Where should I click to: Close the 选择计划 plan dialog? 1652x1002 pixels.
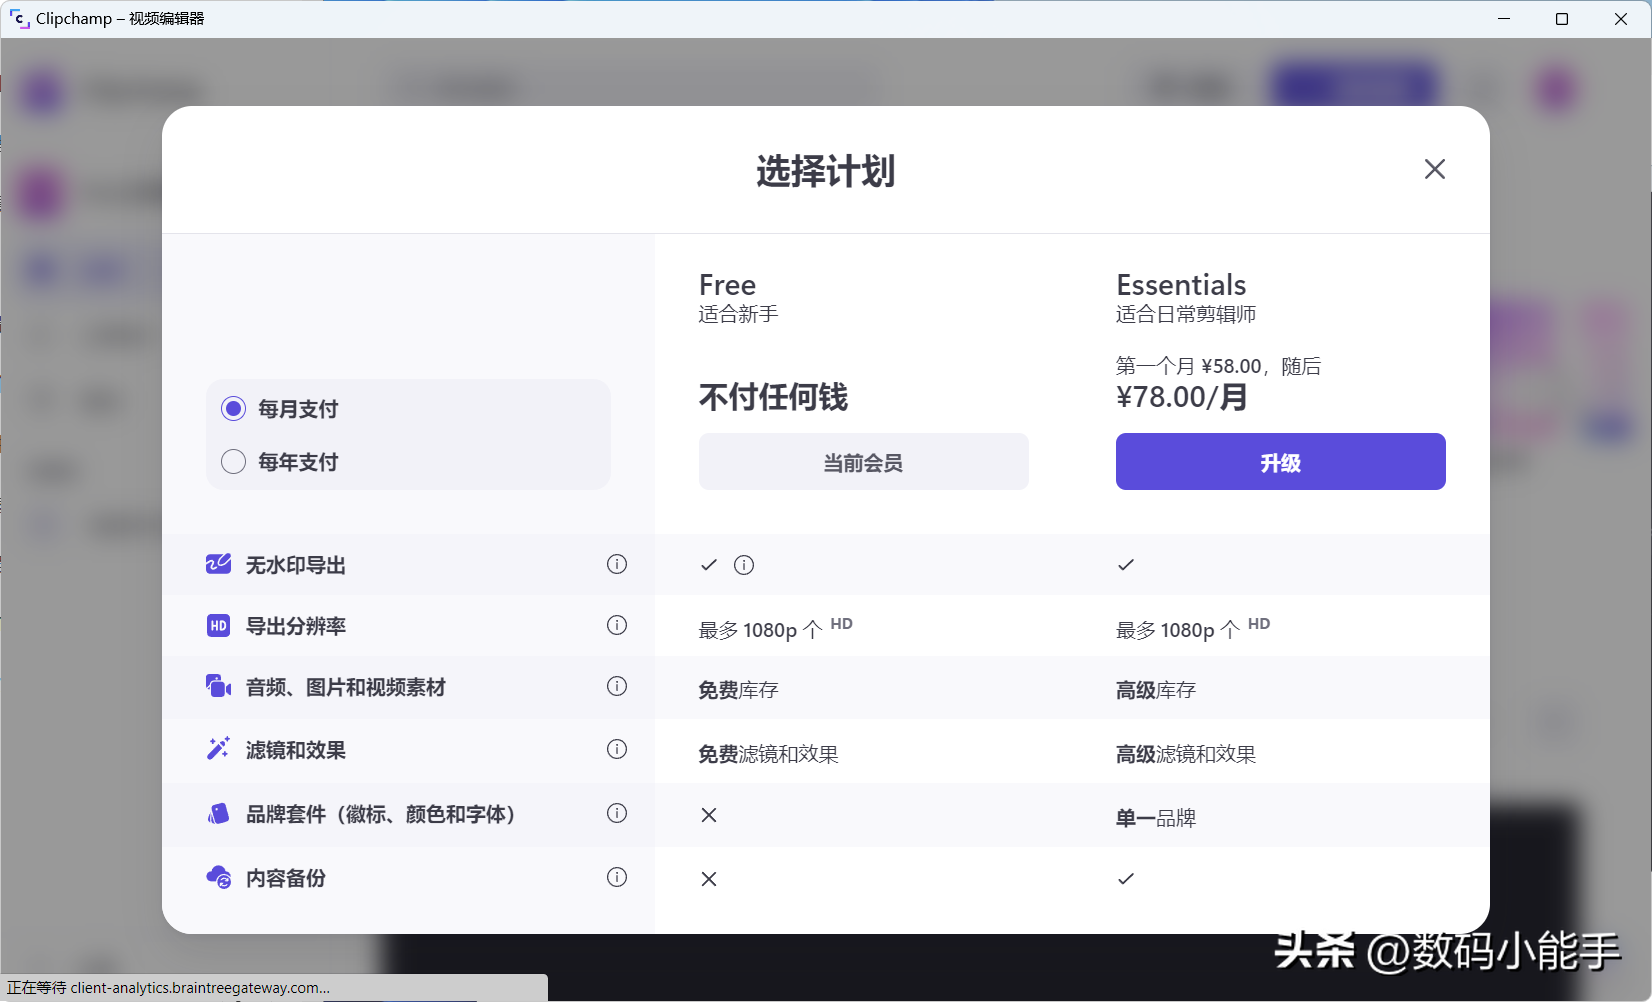[1434, 169]
